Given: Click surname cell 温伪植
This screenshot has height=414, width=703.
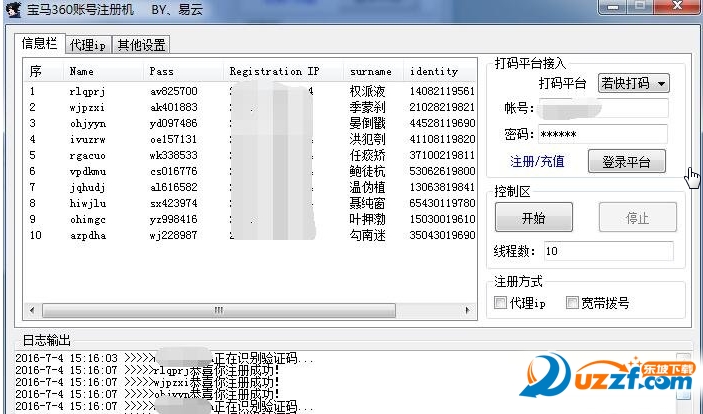Looking at the screenshot, I should [367, 187].
